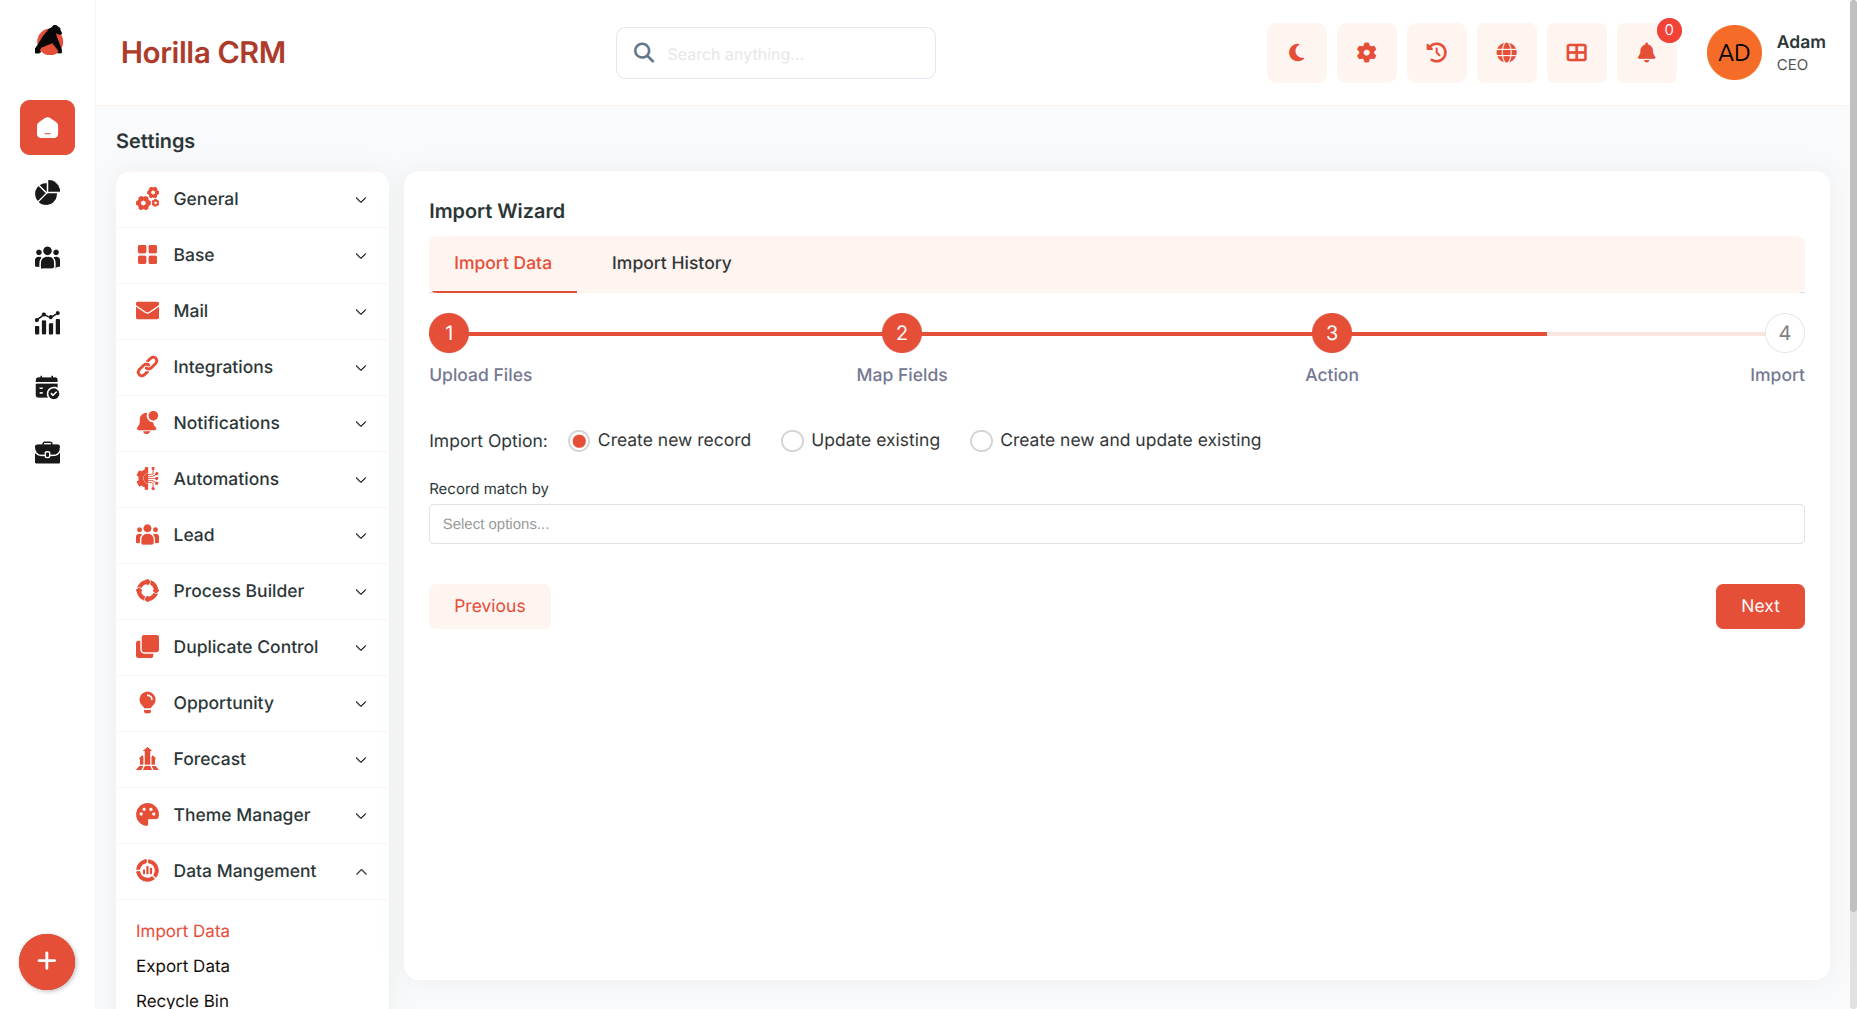Open briefcase icon in sidebar

coord(47,453)
